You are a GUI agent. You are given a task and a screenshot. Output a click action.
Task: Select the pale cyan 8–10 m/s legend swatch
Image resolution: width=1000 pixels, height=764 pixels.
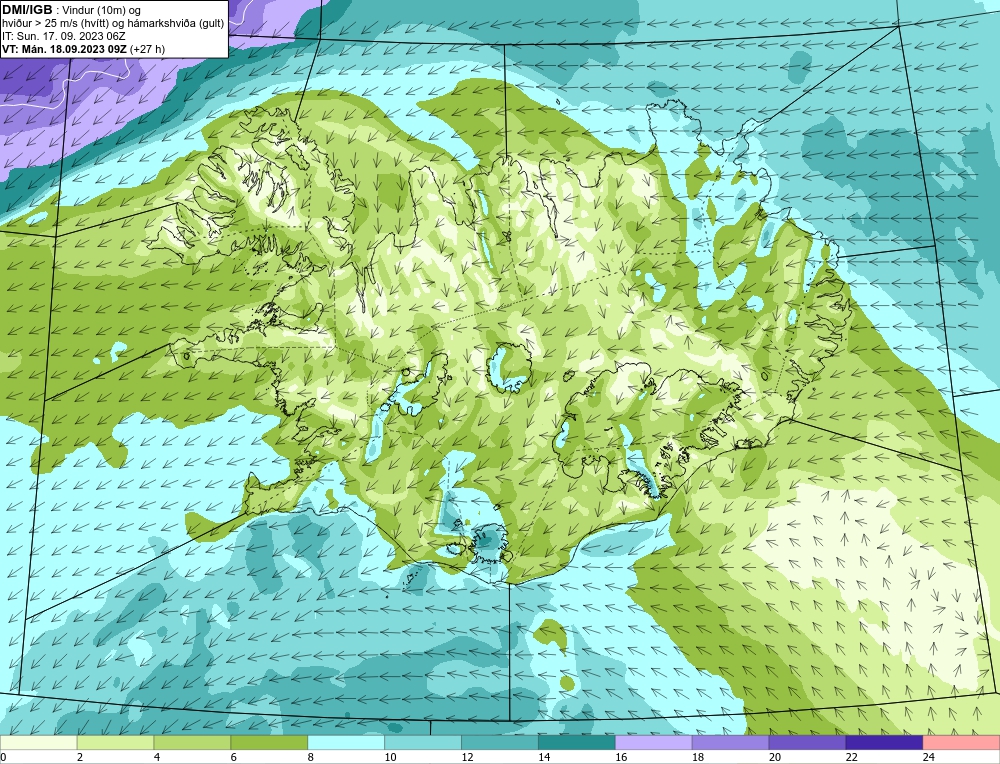[x=346, y=743]
